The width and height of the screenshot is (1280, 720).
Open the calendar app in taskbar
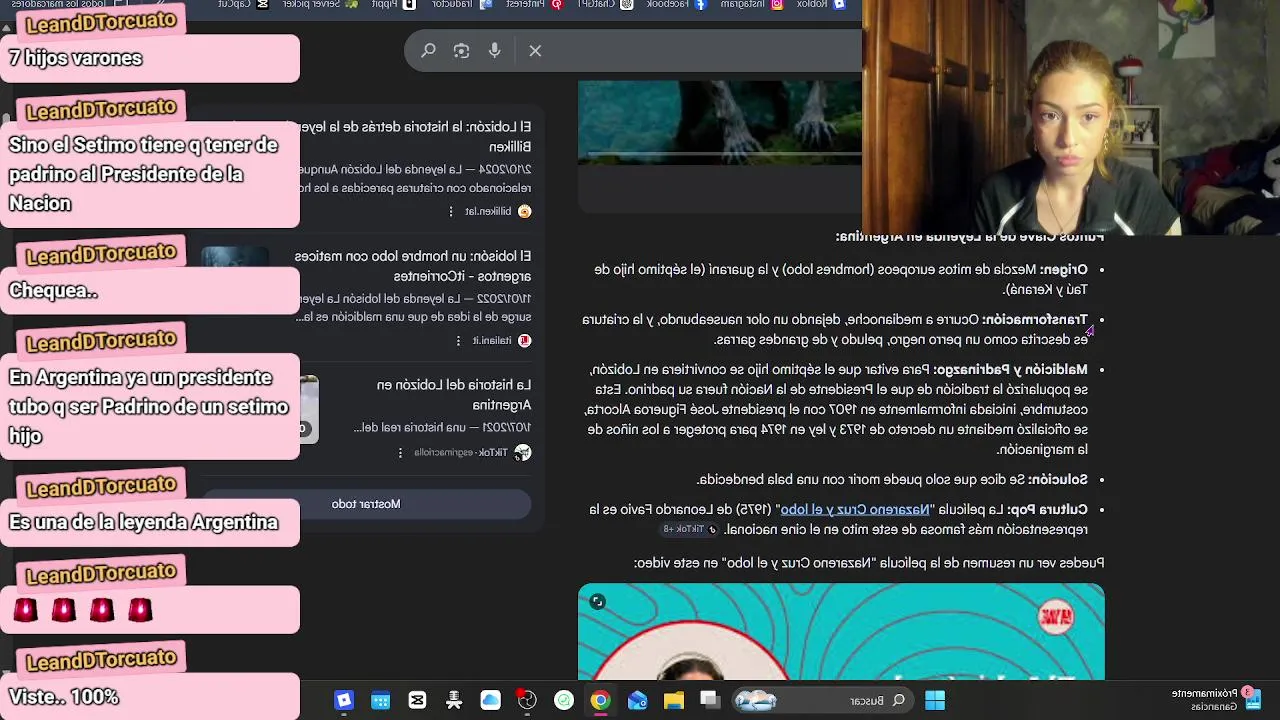tap(381, 700)
